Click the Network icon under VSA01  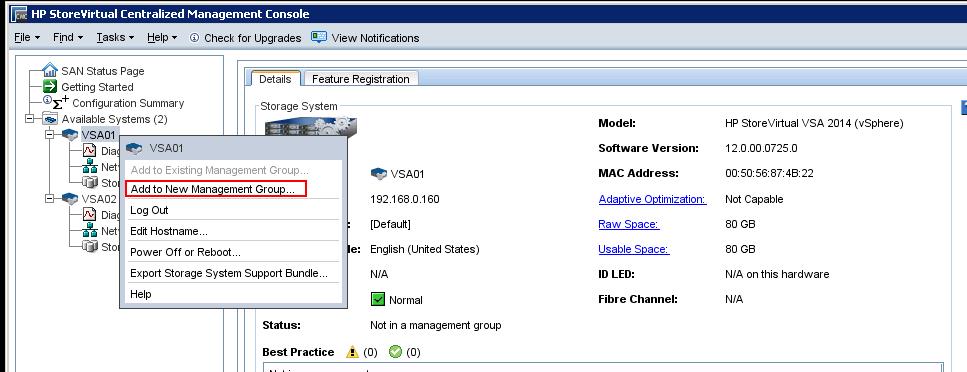click(x=90, y=166)
